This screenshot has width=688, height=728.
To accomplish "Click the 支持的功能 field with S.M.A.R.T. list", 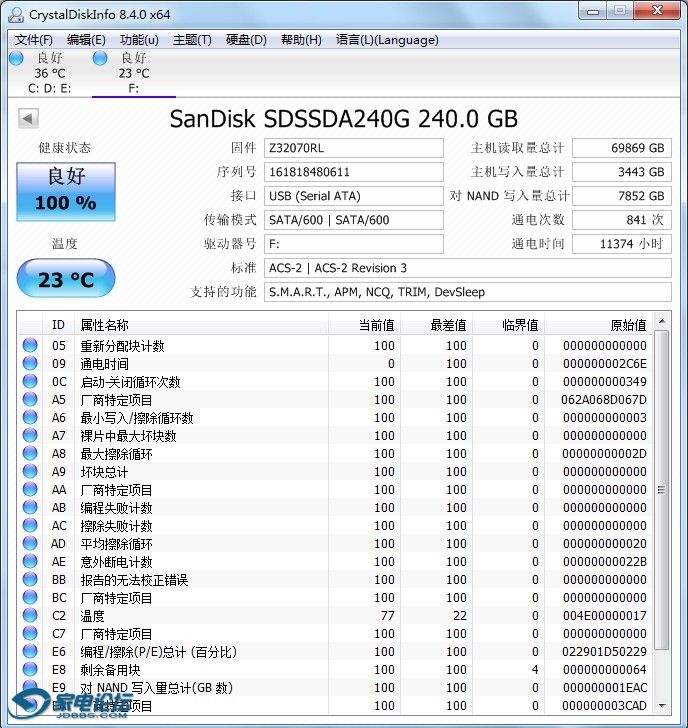I will click(x=468, y=292).
